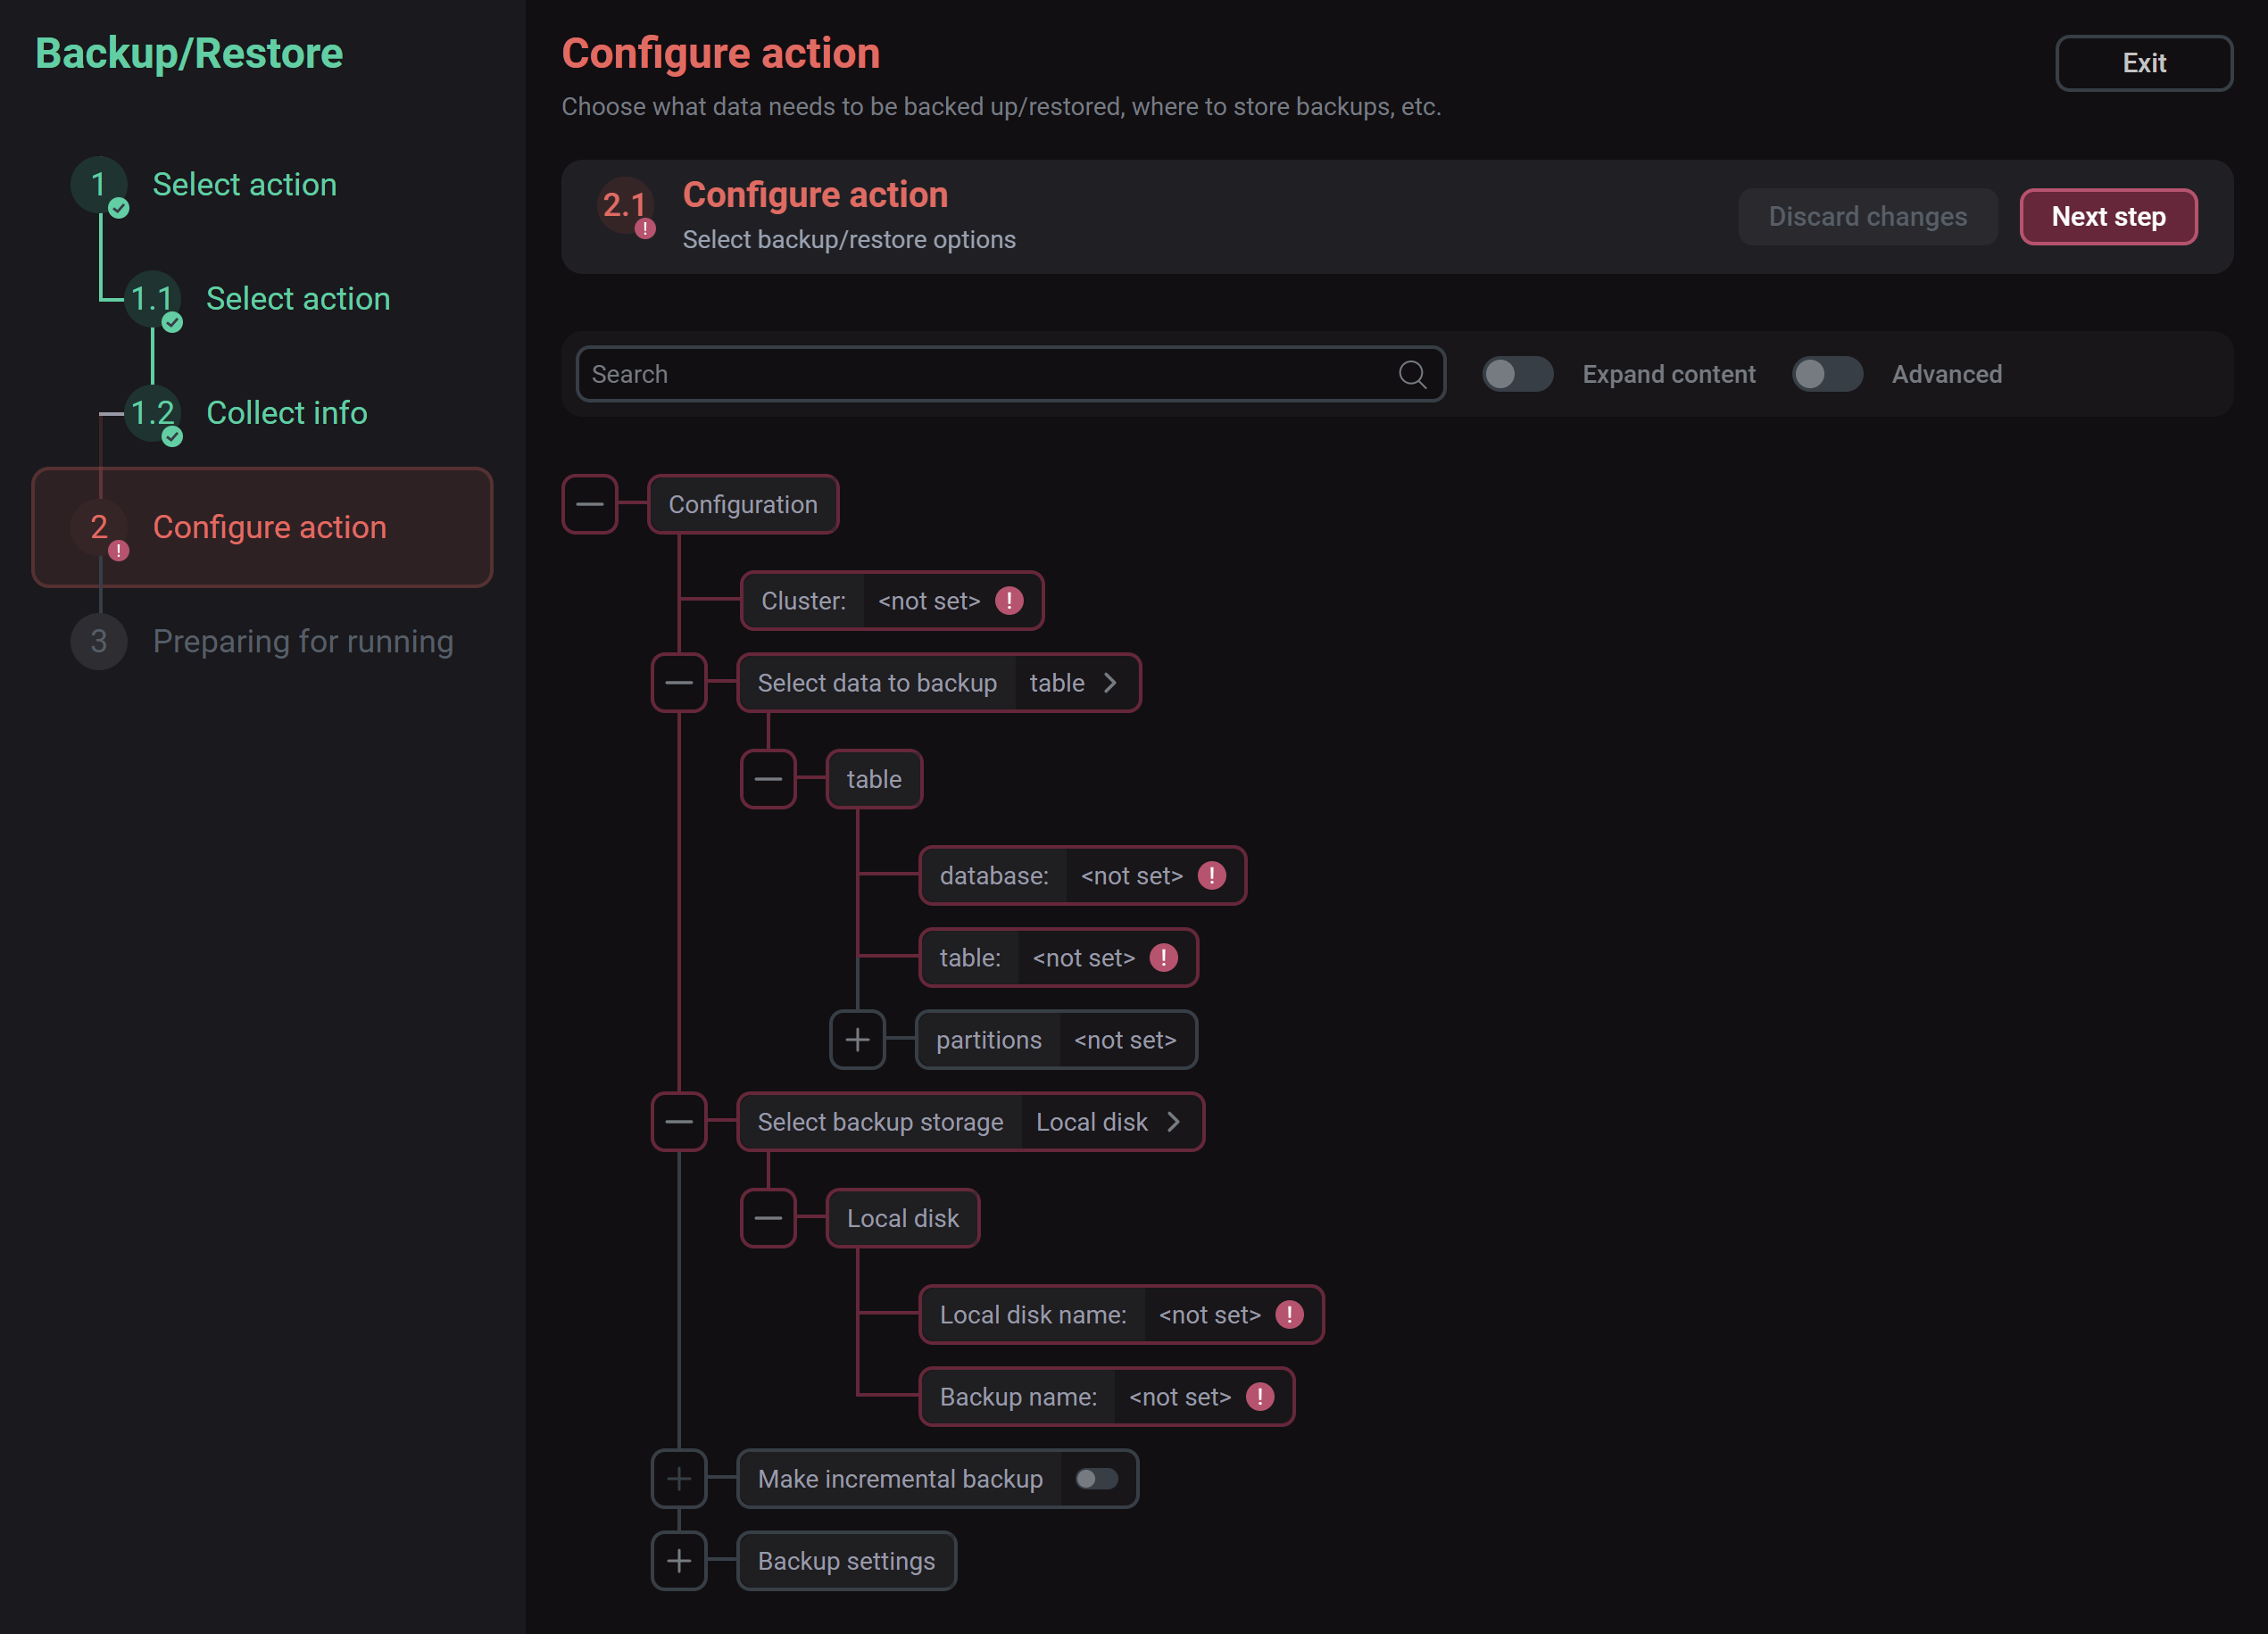Click the warning icon in table: row

click(x=1163, y=958)
